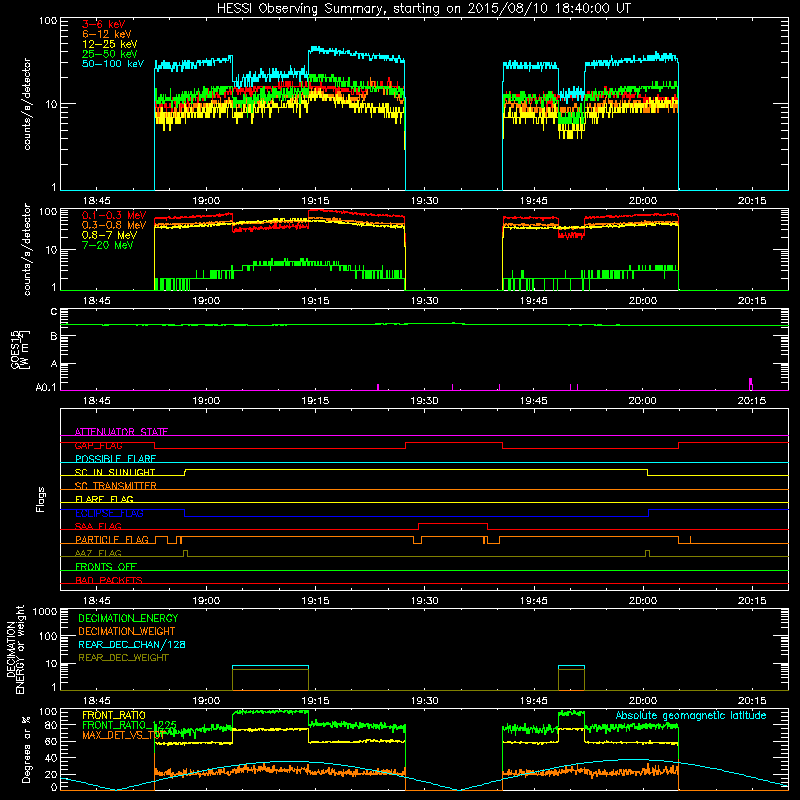Select the AAZ_FLAG label
Image resolution: width=800 pixels, height=800 pixels.
coord(98,553)
